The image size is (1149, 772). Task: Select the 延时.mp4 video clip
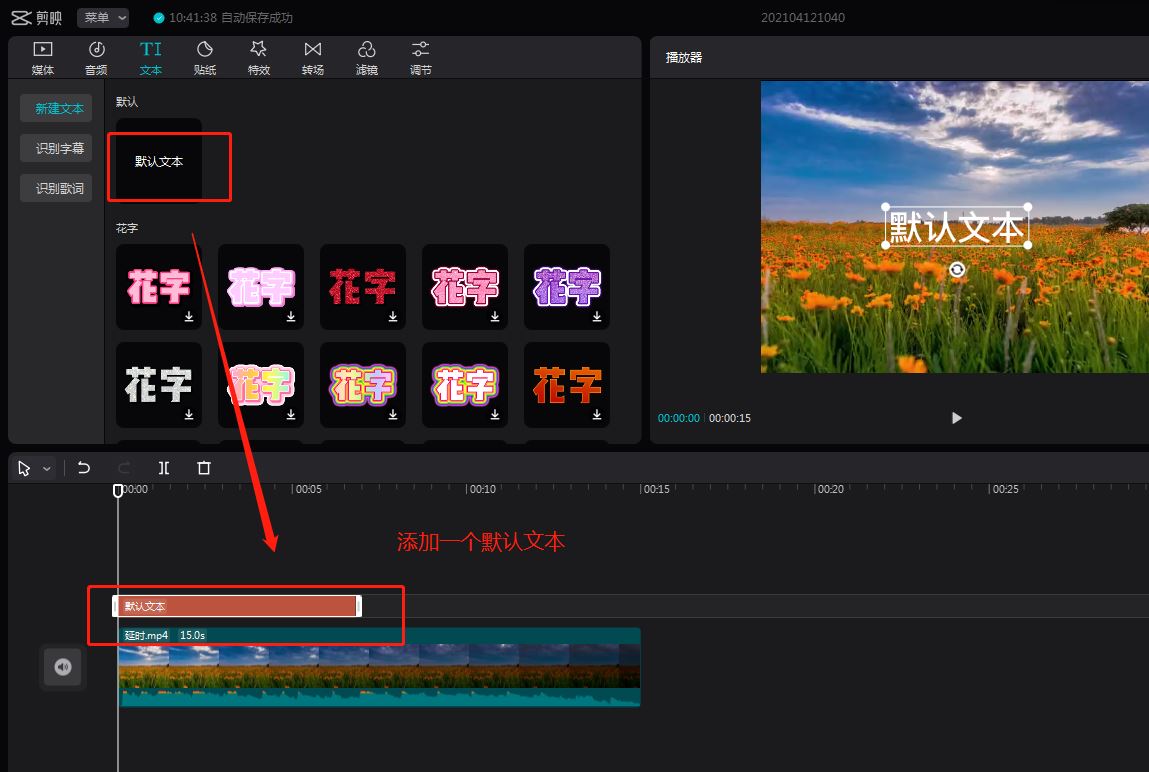click(x=380, y=667)
